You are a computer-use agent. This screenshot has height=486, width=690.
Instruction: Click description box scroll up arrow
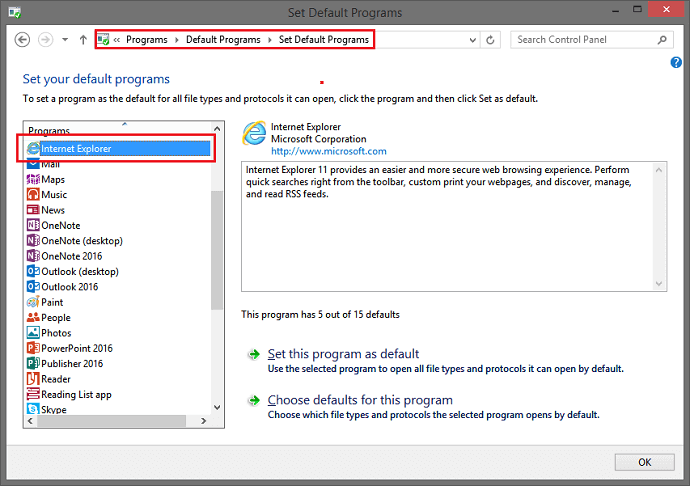[659, 170]
